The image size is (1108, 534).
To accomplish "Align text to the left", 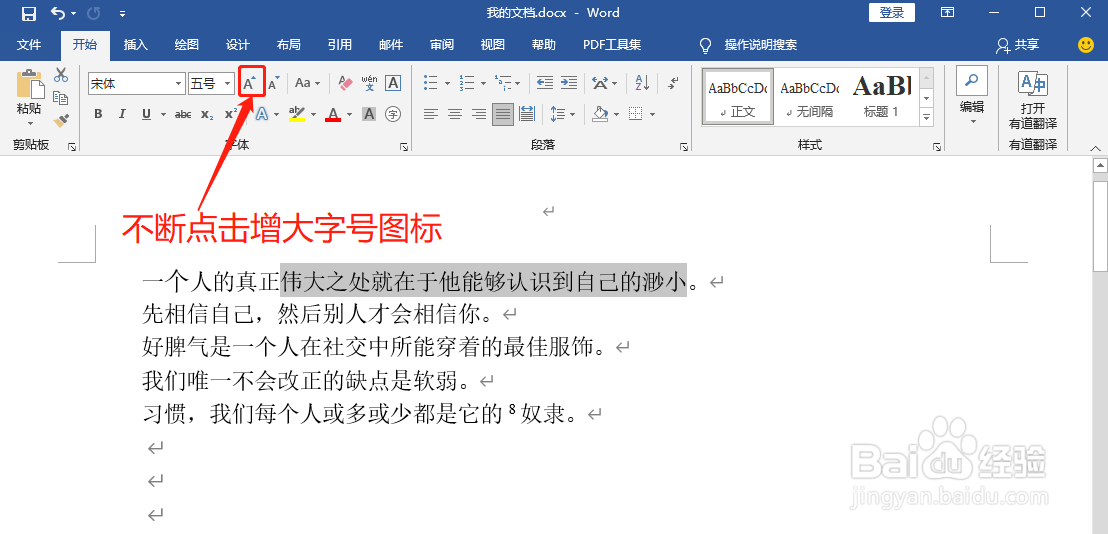I will pos(431,114).
